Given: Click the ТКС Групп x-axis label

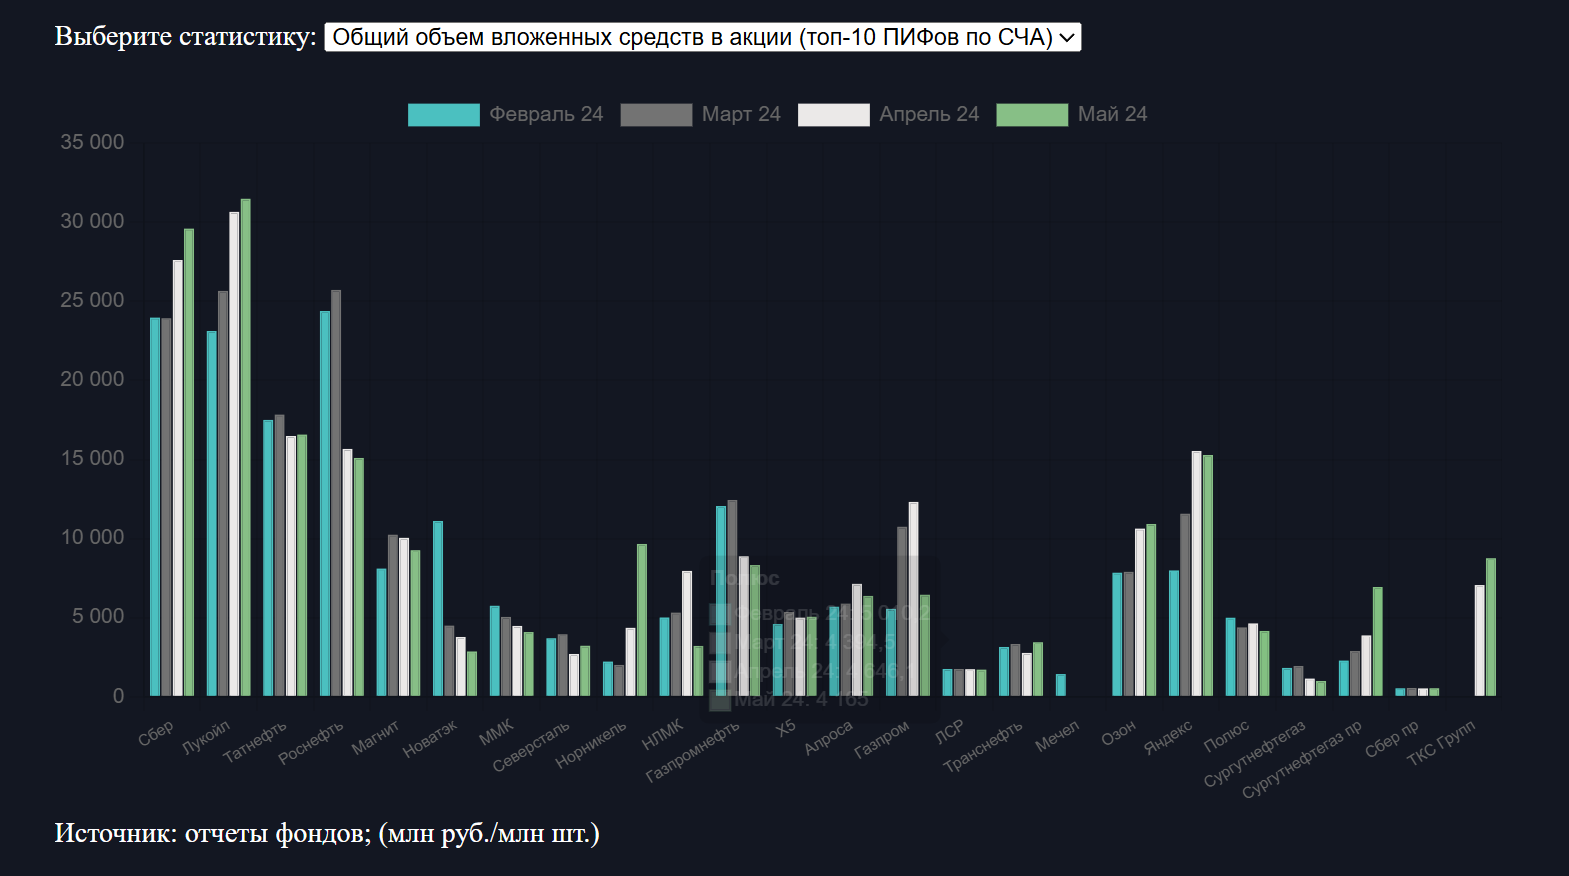Looking at the screenshot, I should (1441, 743).
